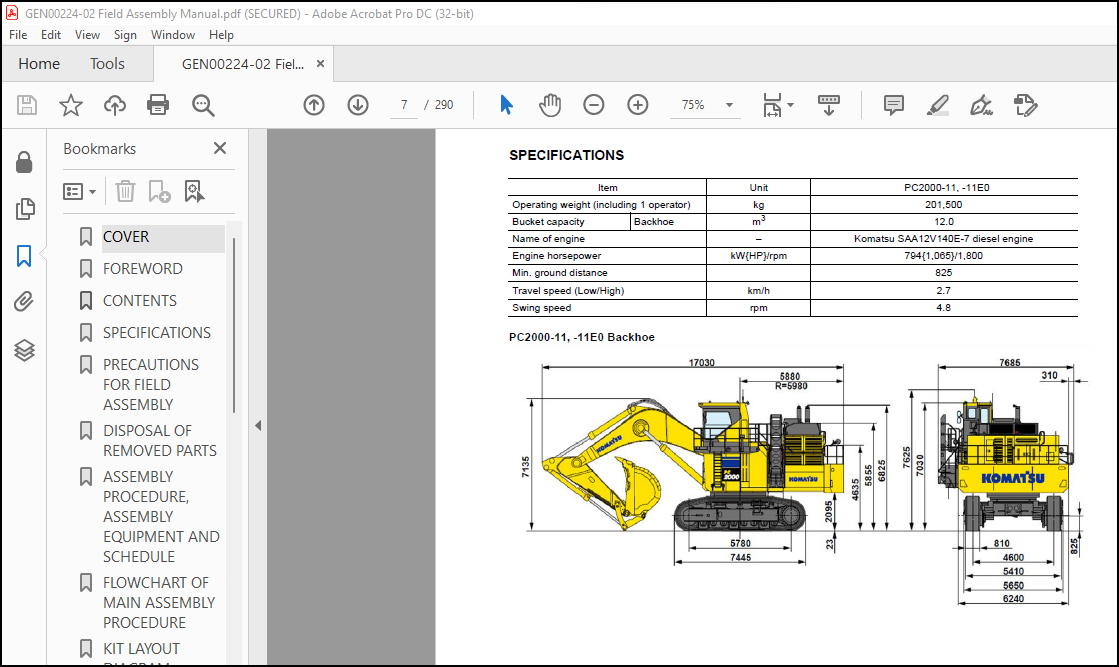Open the Fill & Sign pen icon
This screenshot has height=667, width=1119.
click(981, 105)
